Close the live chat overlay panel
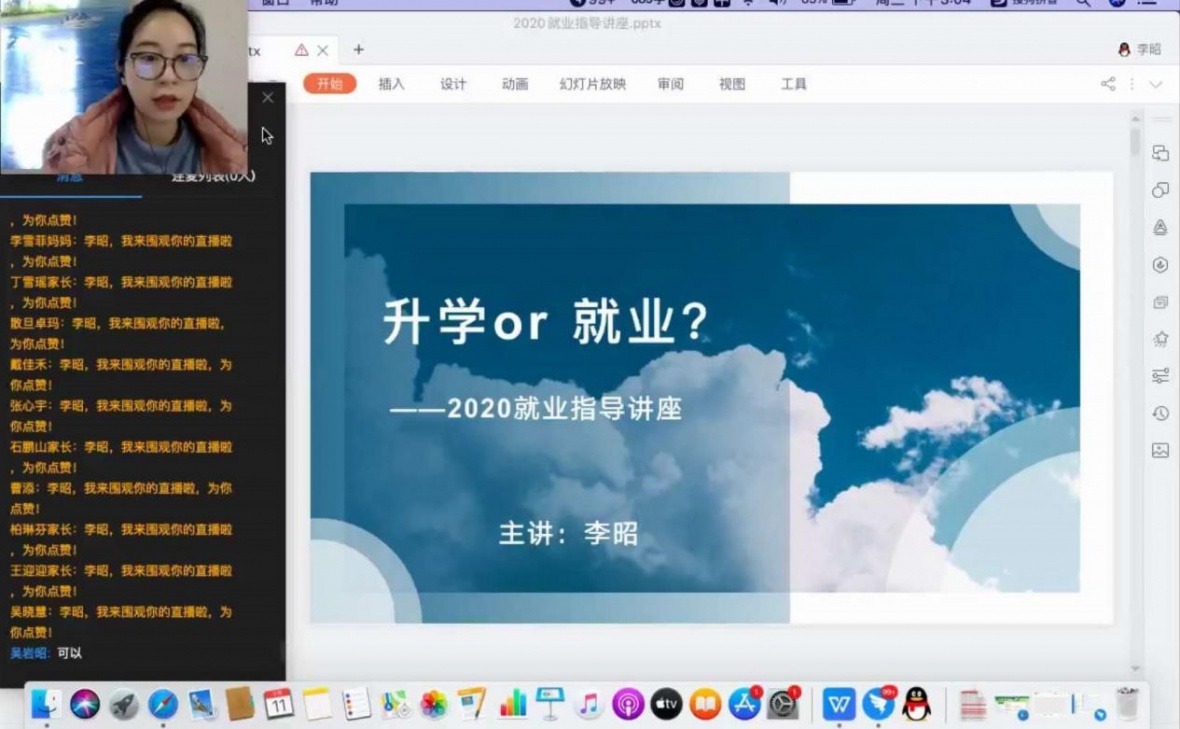 267,97
